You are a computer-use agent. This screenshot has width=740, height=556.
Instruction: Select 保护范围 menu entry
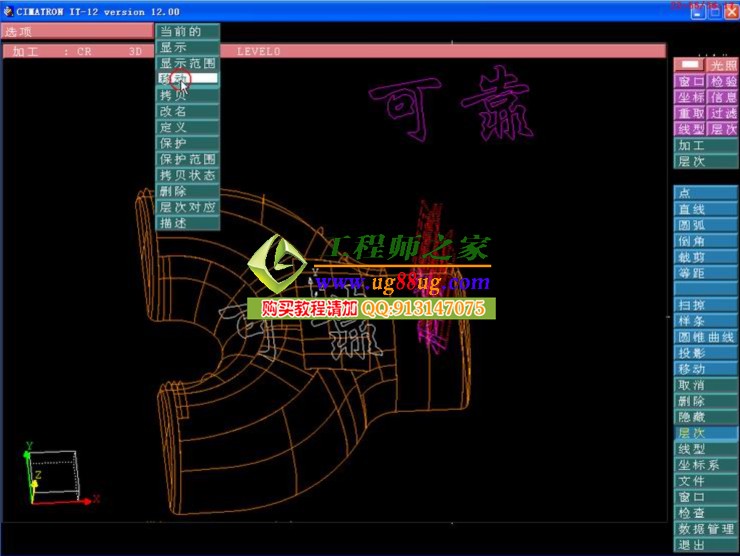[x=187, y=159]
